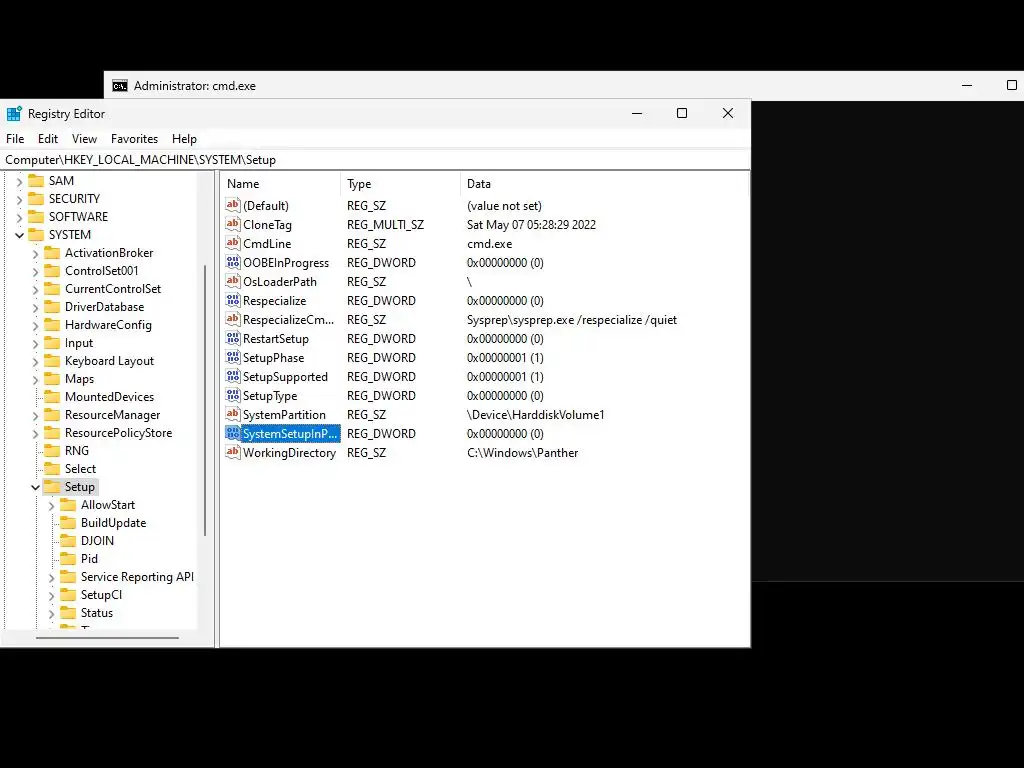This screenshot has height=768, width=1024.
Task: Select the highlighted SystemSetupInP... value
Action: pyautogui.click(x=290, y=434)
